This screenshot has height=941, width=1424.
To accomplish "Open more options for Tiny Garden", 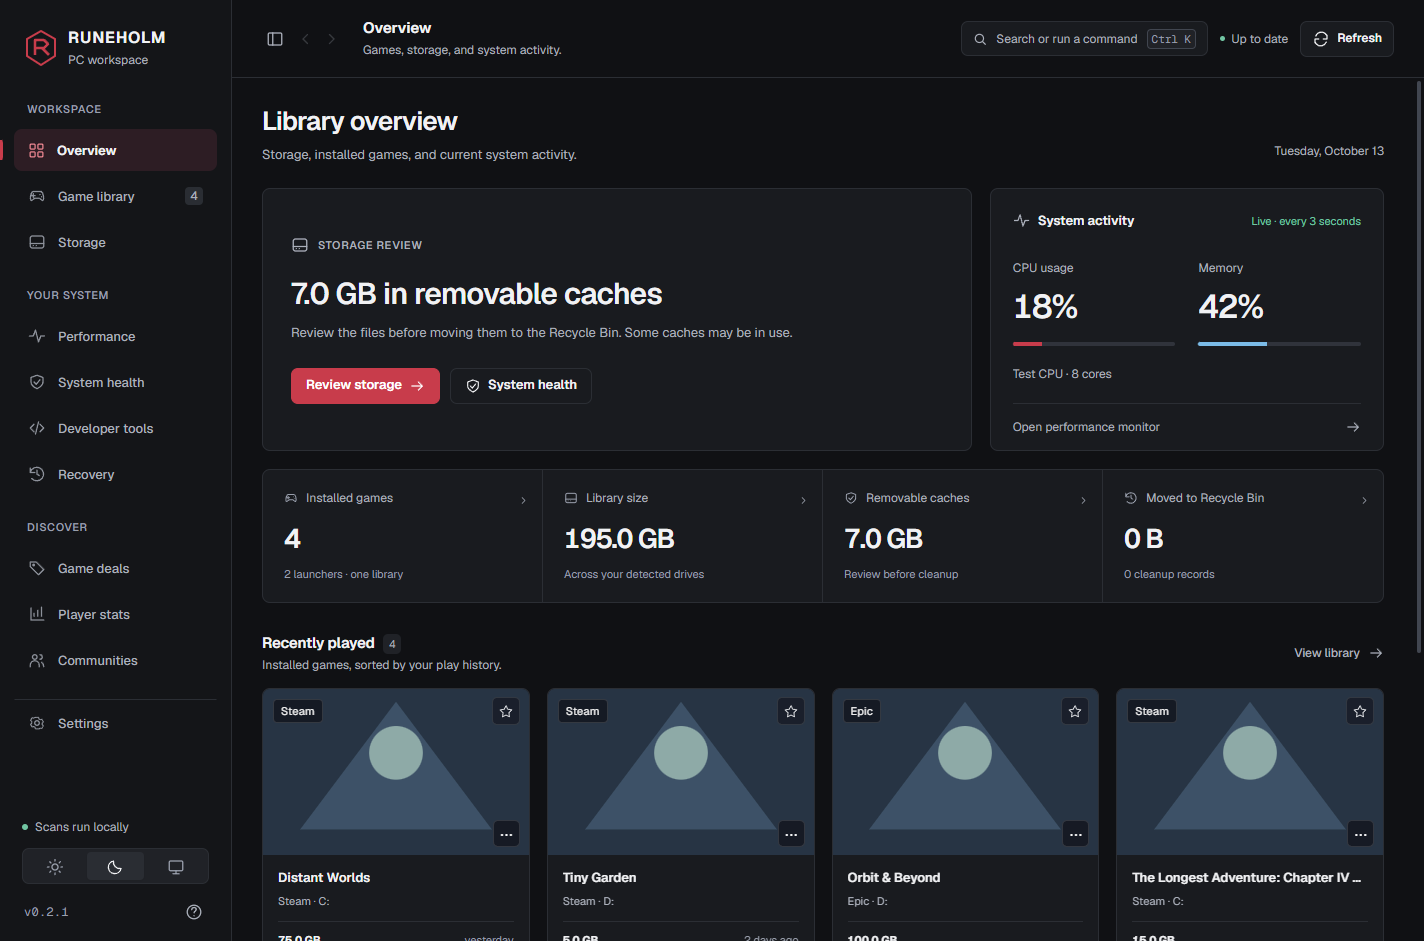I will [792, 834].
